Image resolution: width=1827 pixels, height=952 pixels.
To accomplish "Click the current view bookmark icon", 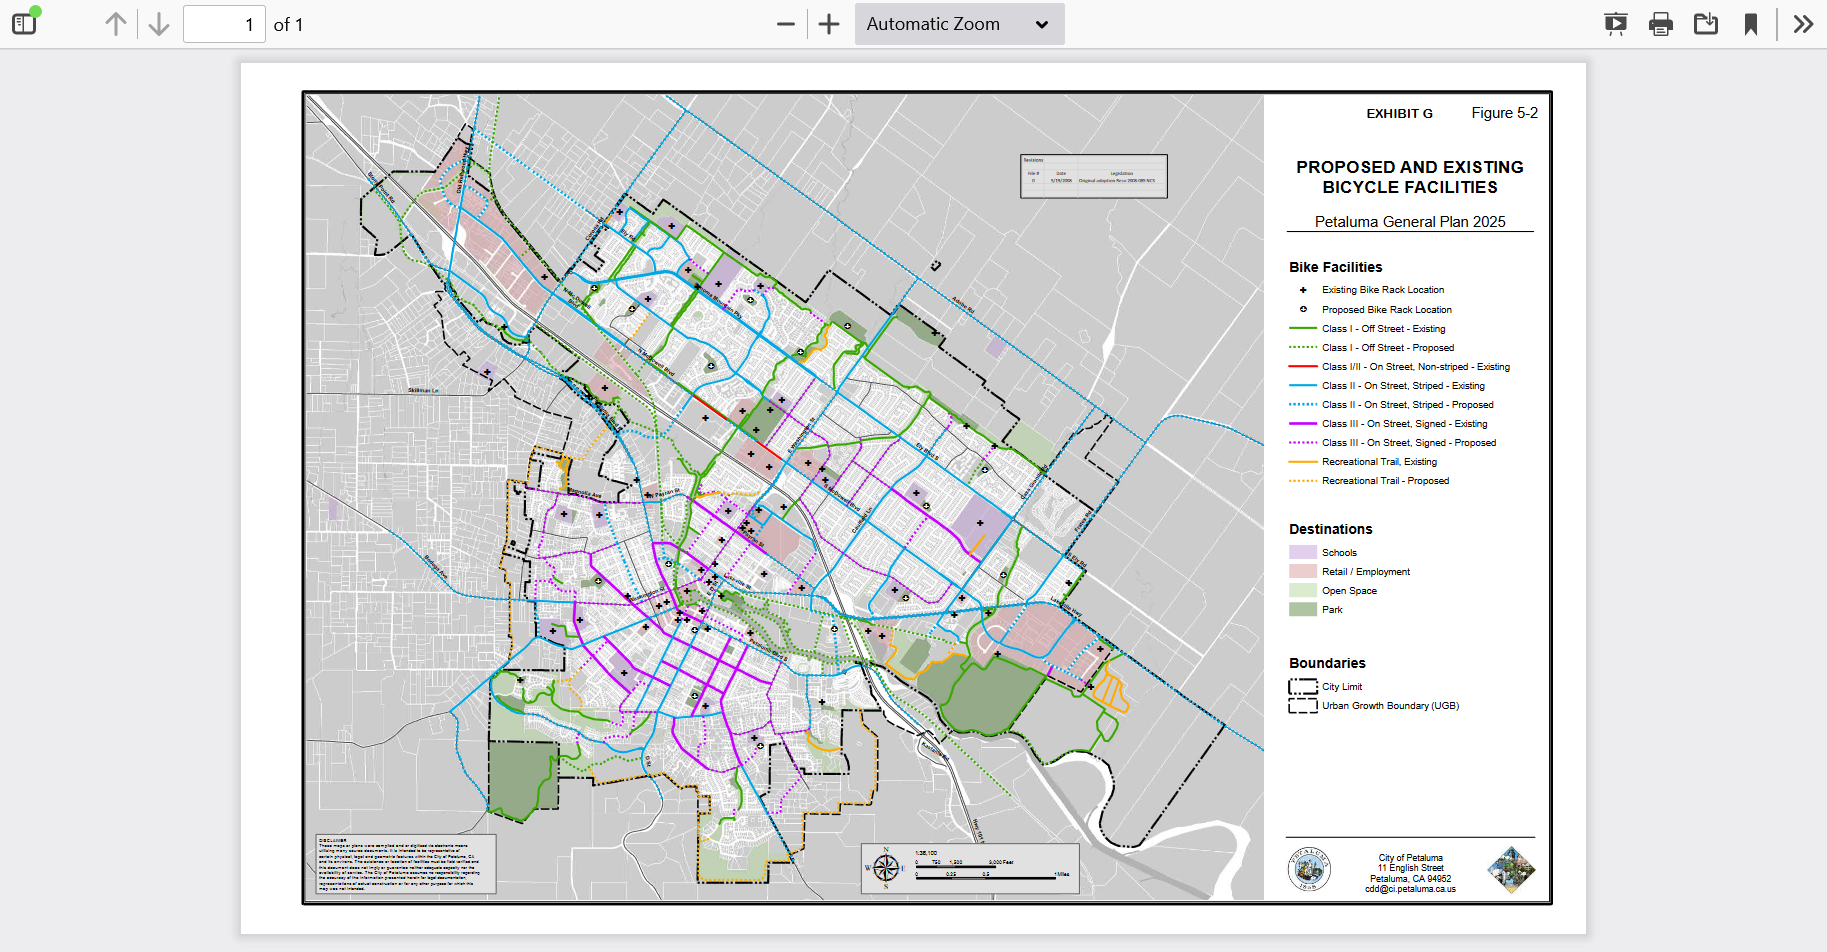I will click(1751, 24).
